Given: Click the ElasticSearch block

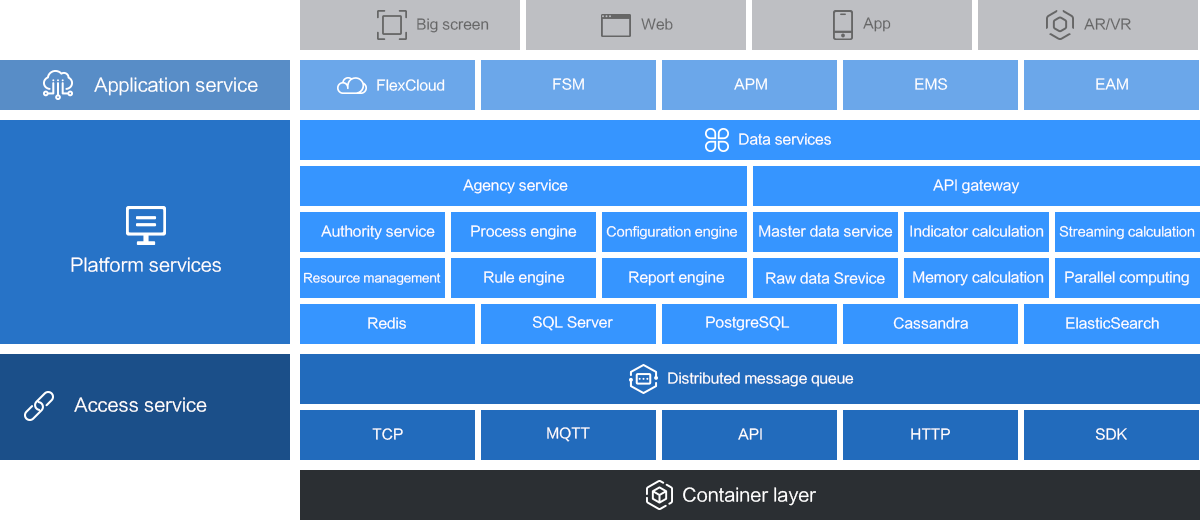Looking at the screenshot, I should (1111, 324).
